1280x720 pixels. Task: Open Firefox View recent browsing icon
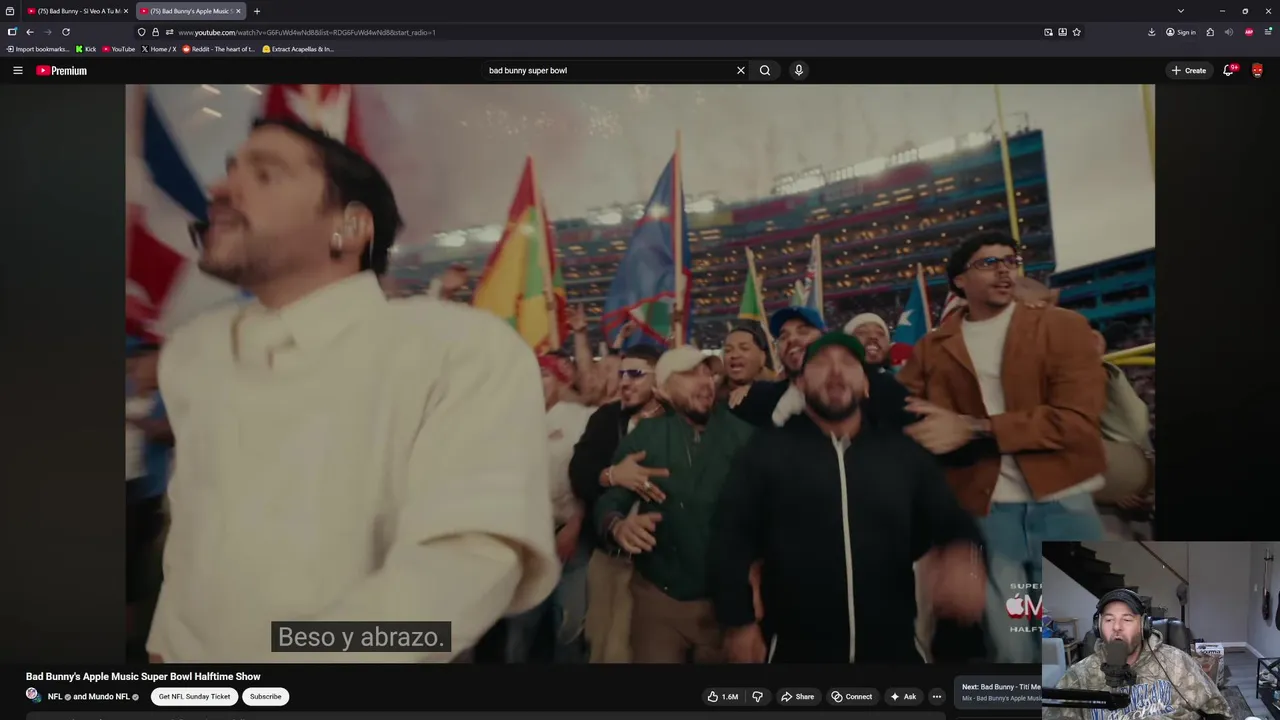(10, 11)
